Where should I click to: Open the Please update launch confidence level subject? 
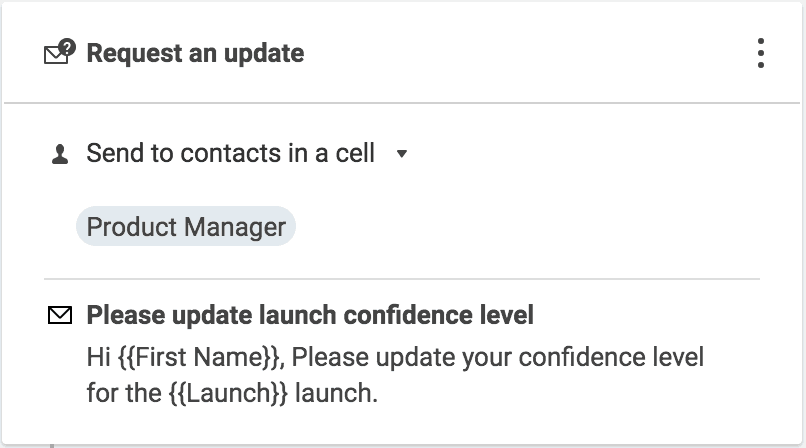[310, 316]
